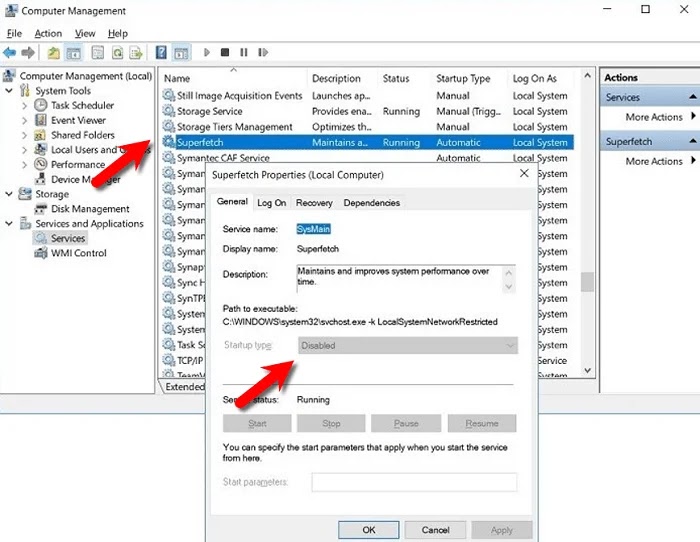The height and width of the screenshot is (542, 700).
Task: Open the Help menu
Action: click(117, 33)
